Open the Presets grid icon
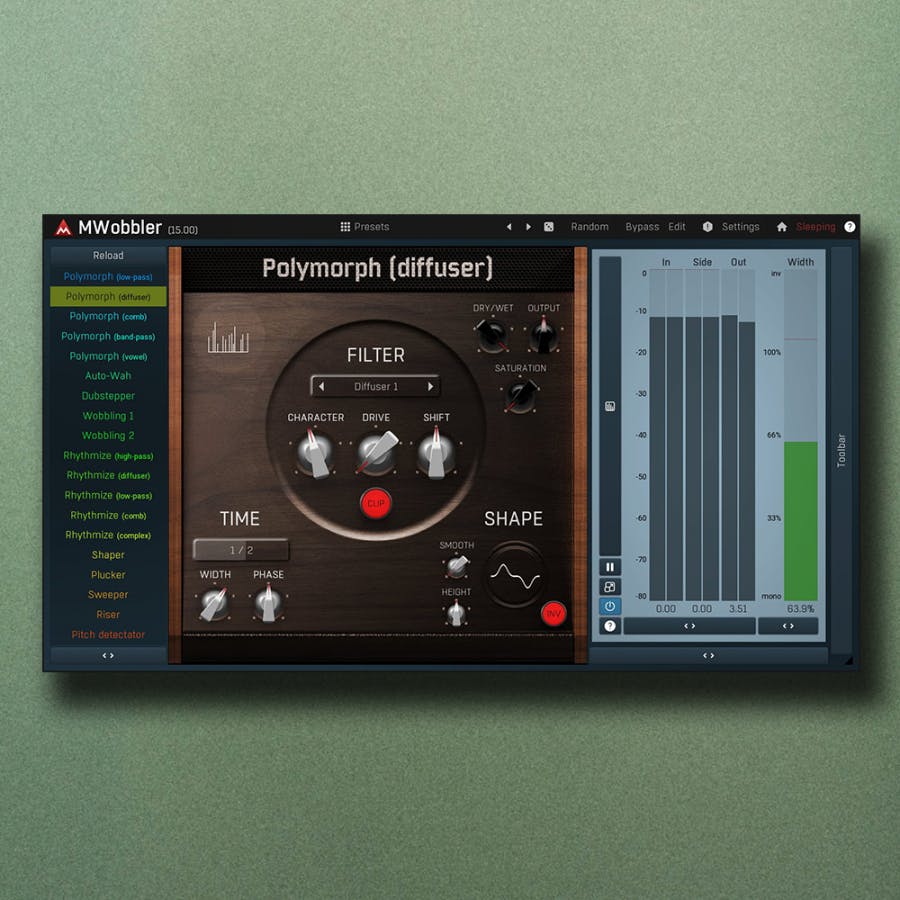Viewport: 900px width, 900px height. (x=345, y=227)
